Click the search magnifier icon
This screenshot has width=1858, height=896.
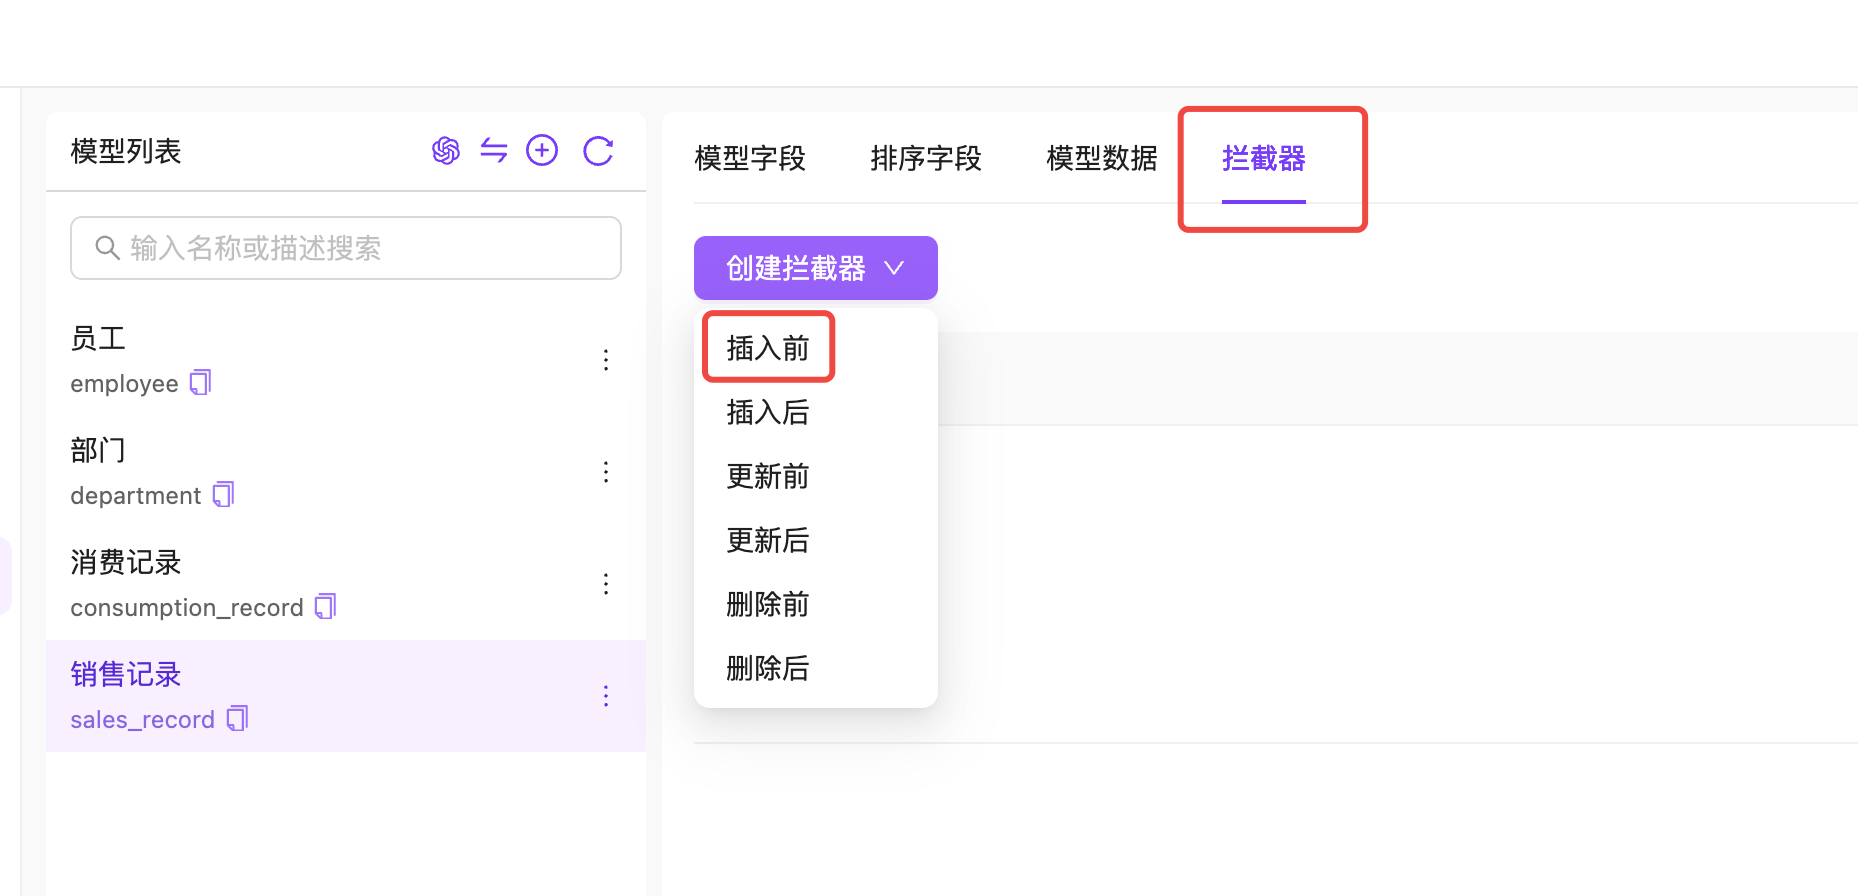(x=107, y=248)
